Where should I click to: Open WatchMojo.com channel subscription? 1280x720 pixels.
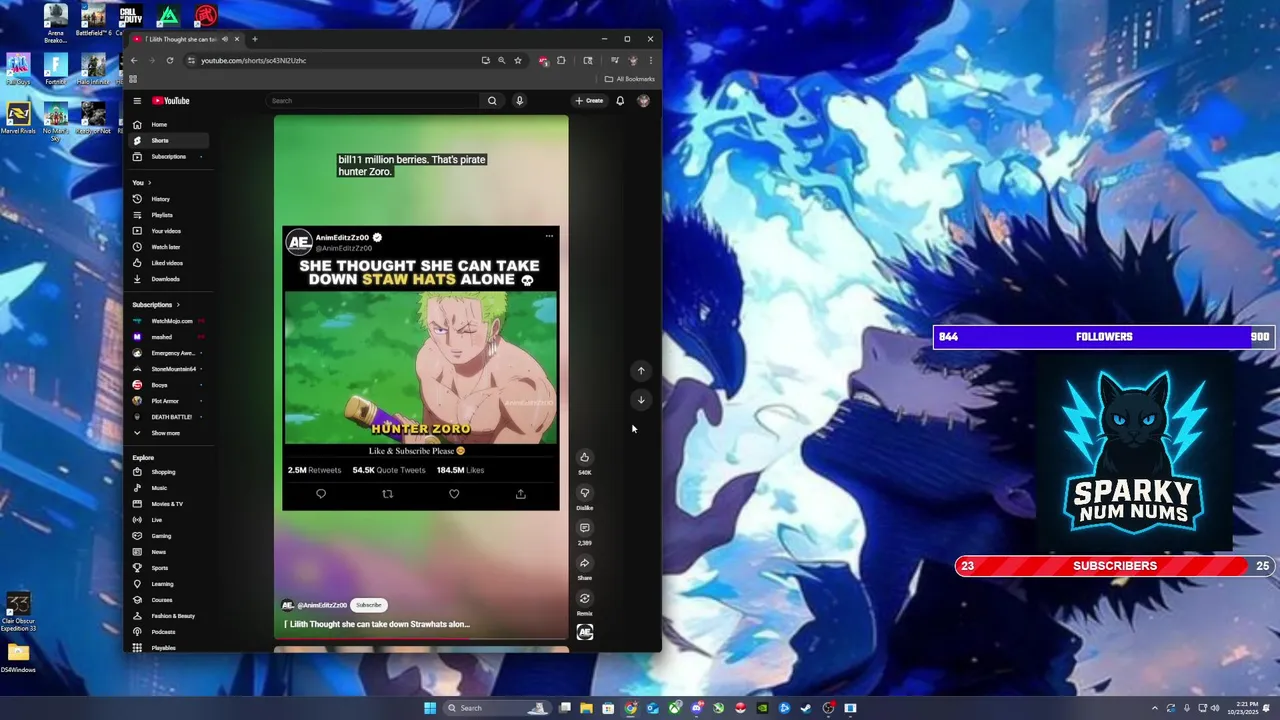pos(168,321)
